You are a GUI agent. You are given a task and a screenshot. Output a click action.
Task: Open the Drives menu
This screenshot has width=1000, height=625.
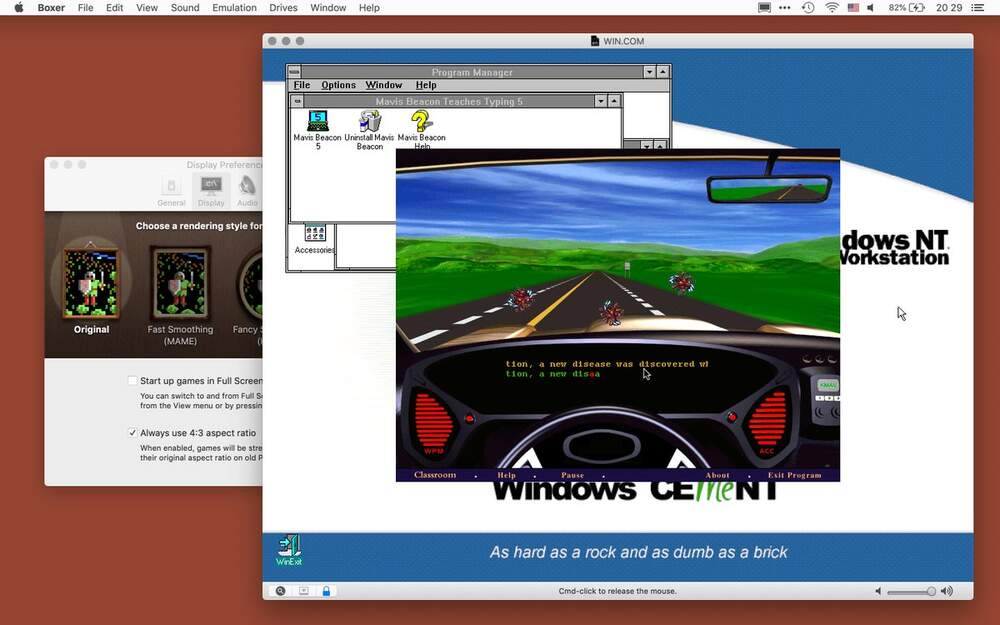(x=283, y=8)
